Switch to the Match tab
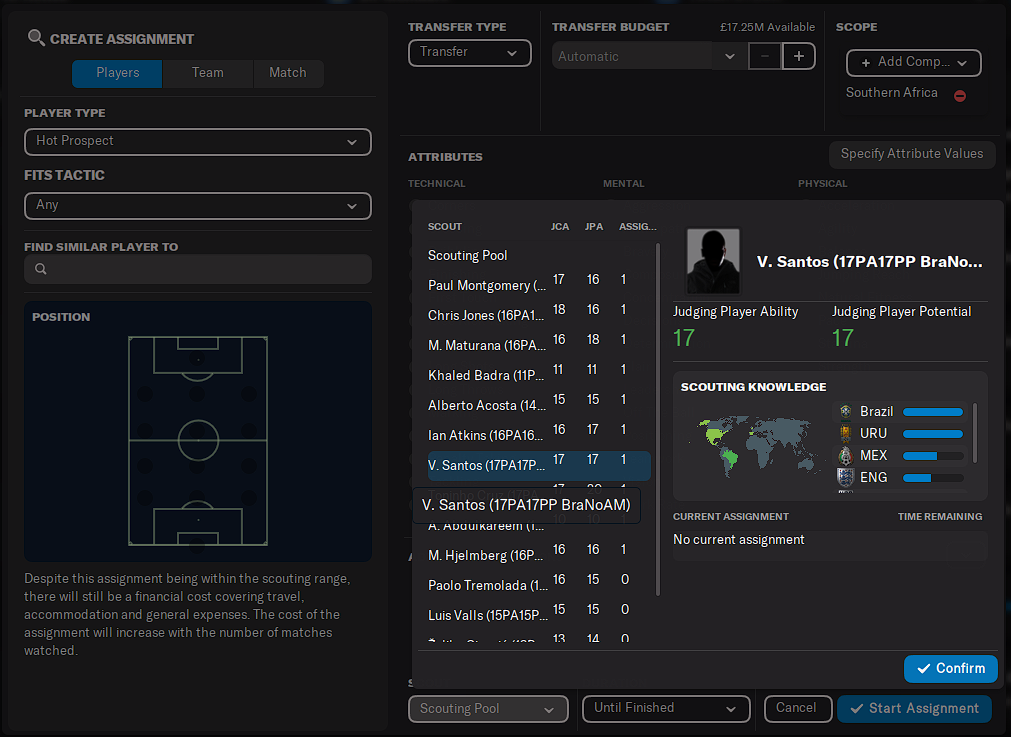 [x=288, y=73]
